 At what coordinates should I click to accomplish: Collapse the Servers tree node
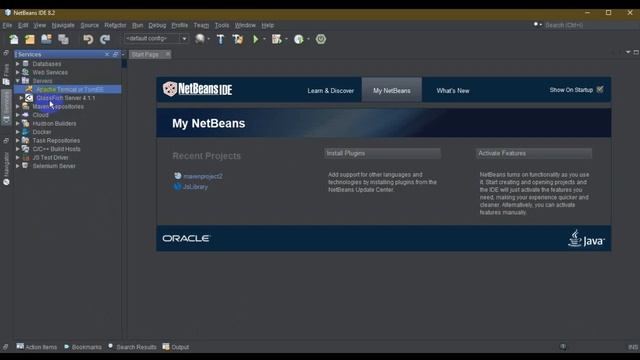pyautogui.click(x=18, y=81)
